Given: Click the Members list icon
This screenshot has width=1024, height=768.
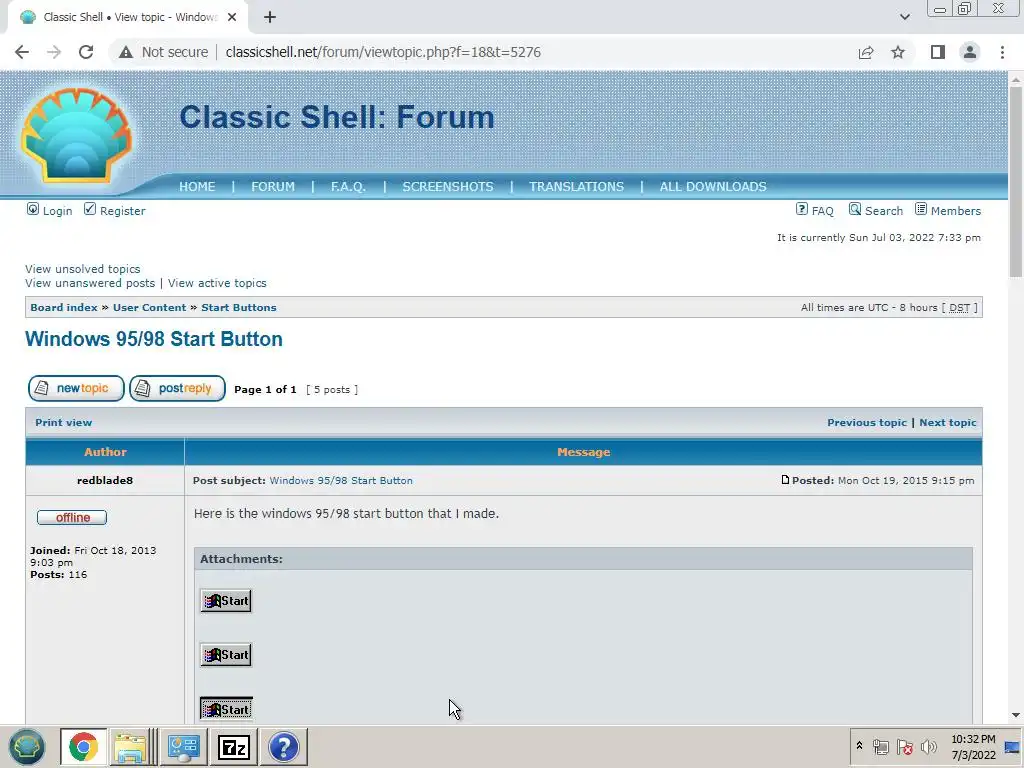Looking at the screenshot, I should pos(921,209).
